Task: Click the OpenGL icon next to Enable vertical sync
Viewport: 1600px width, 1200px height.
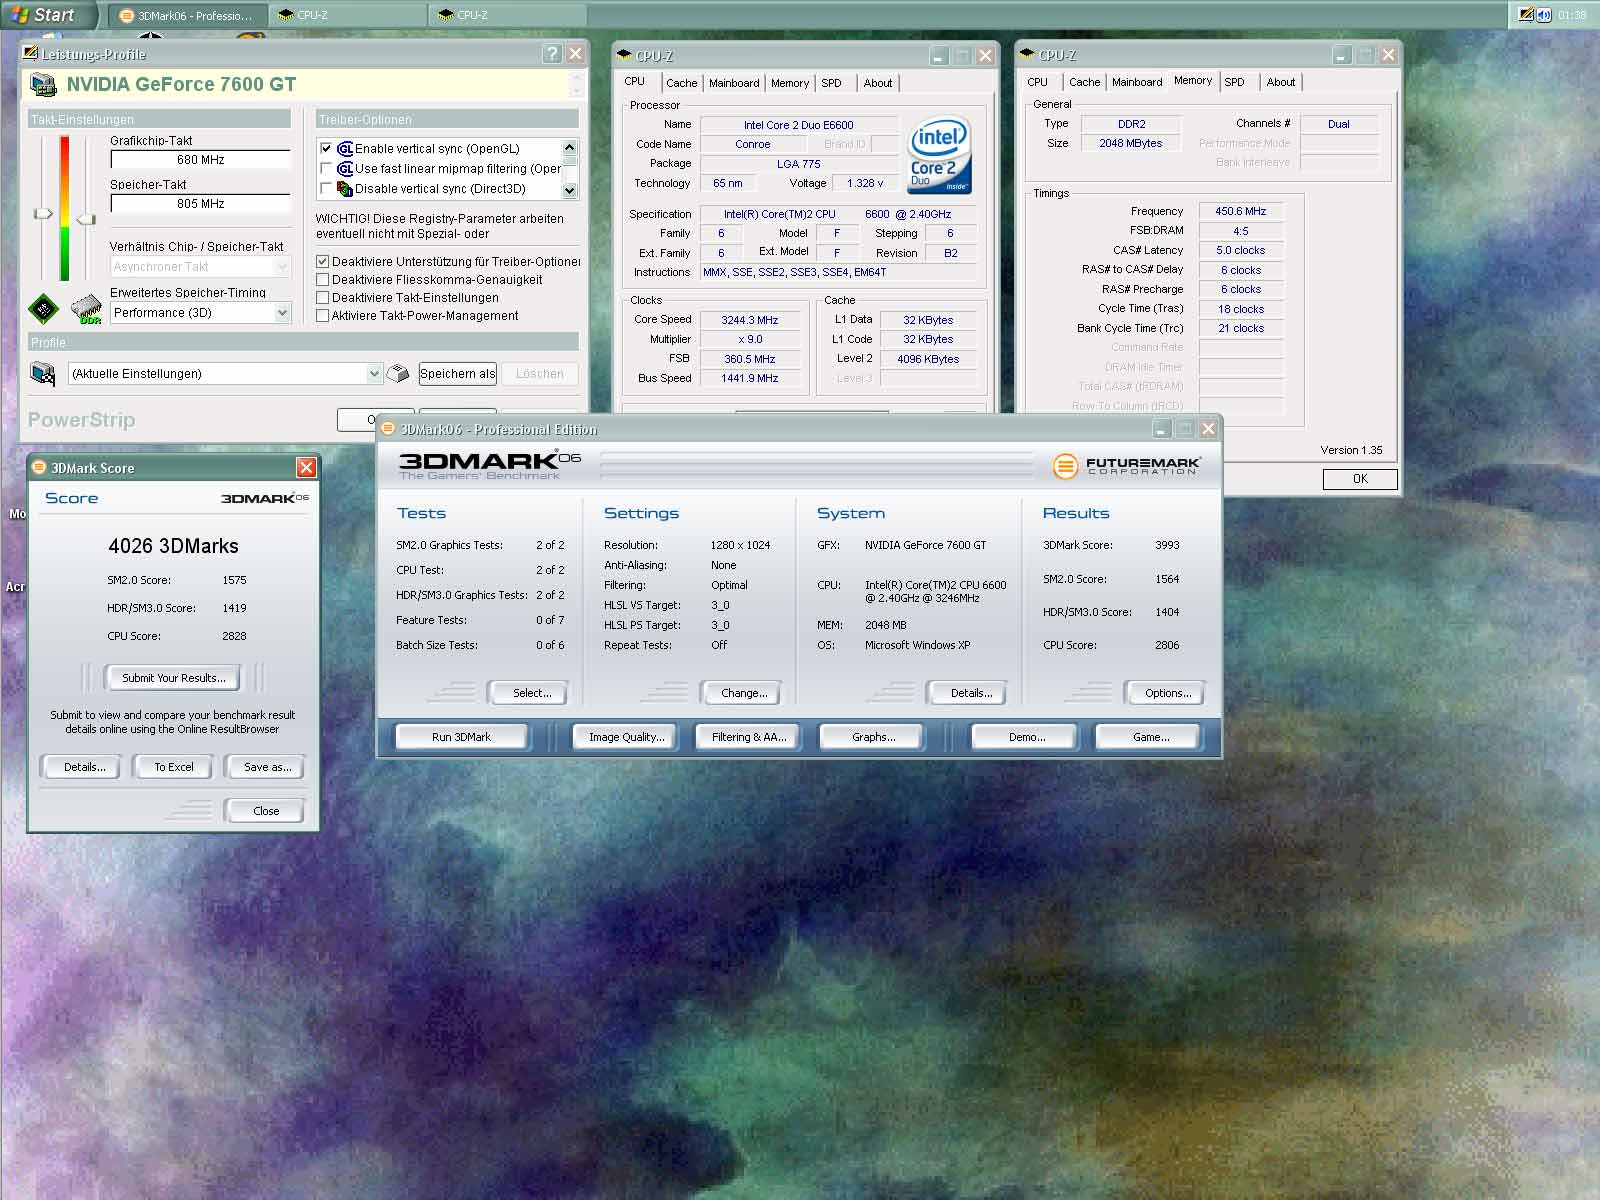Action: 345,148
